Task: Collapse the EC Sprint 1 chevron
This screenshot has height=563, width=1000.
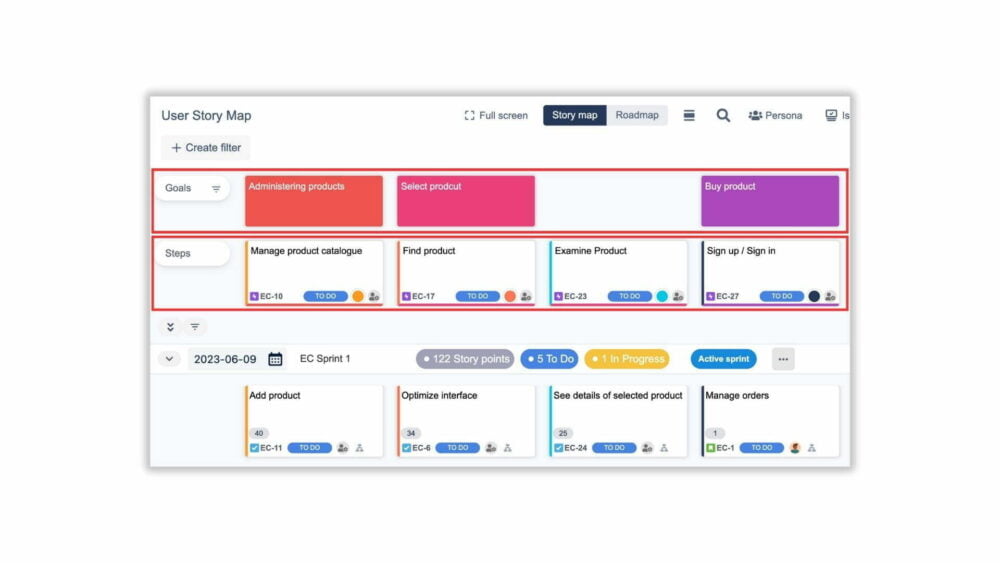Action: point(169,359)
